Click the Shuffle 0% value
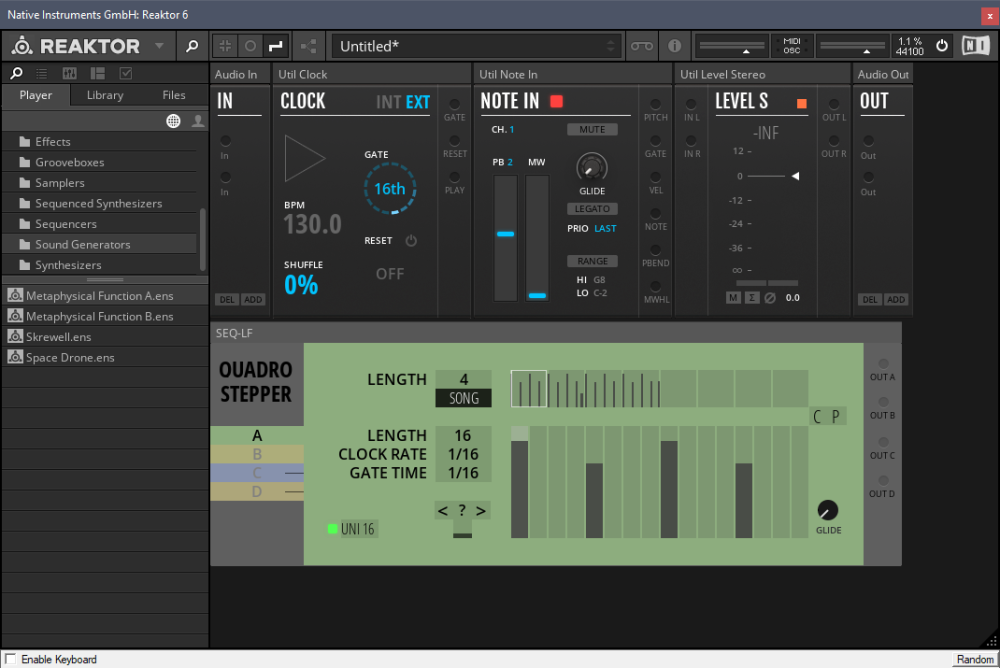 click(300, 285)
